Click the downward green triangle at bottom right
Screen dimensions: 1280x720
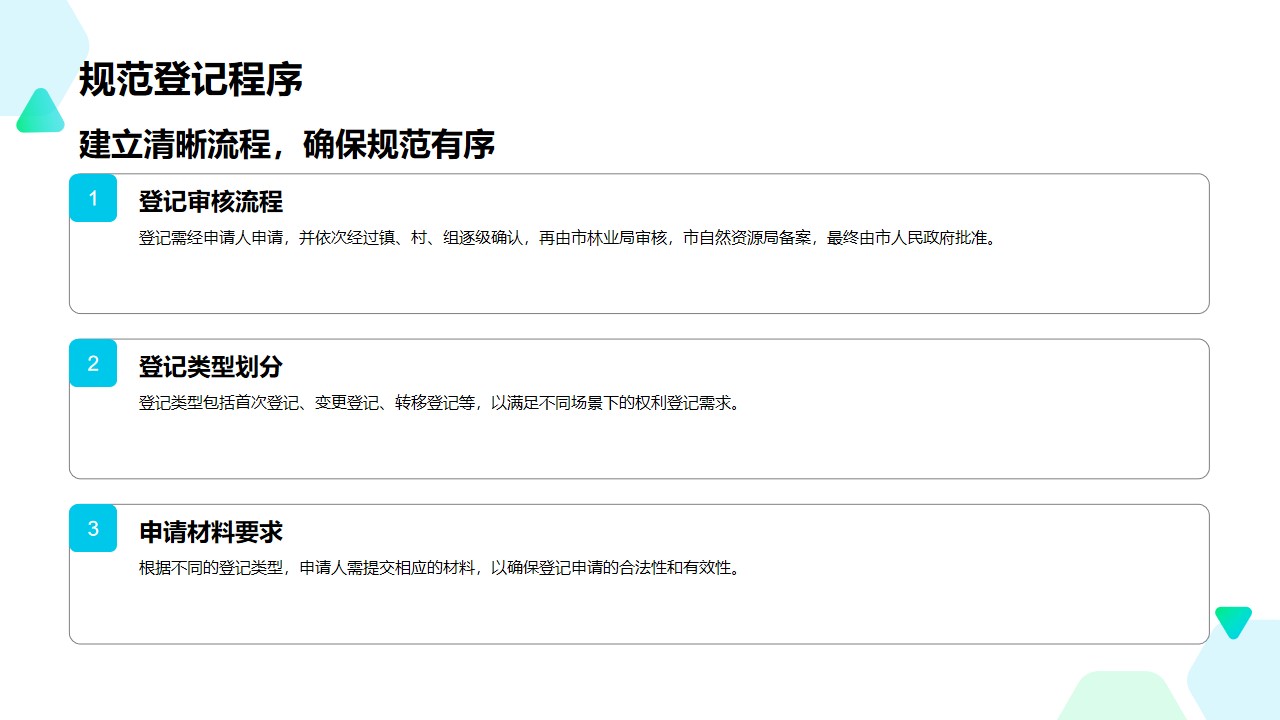pyautogui.click(x=1233, y=620)
